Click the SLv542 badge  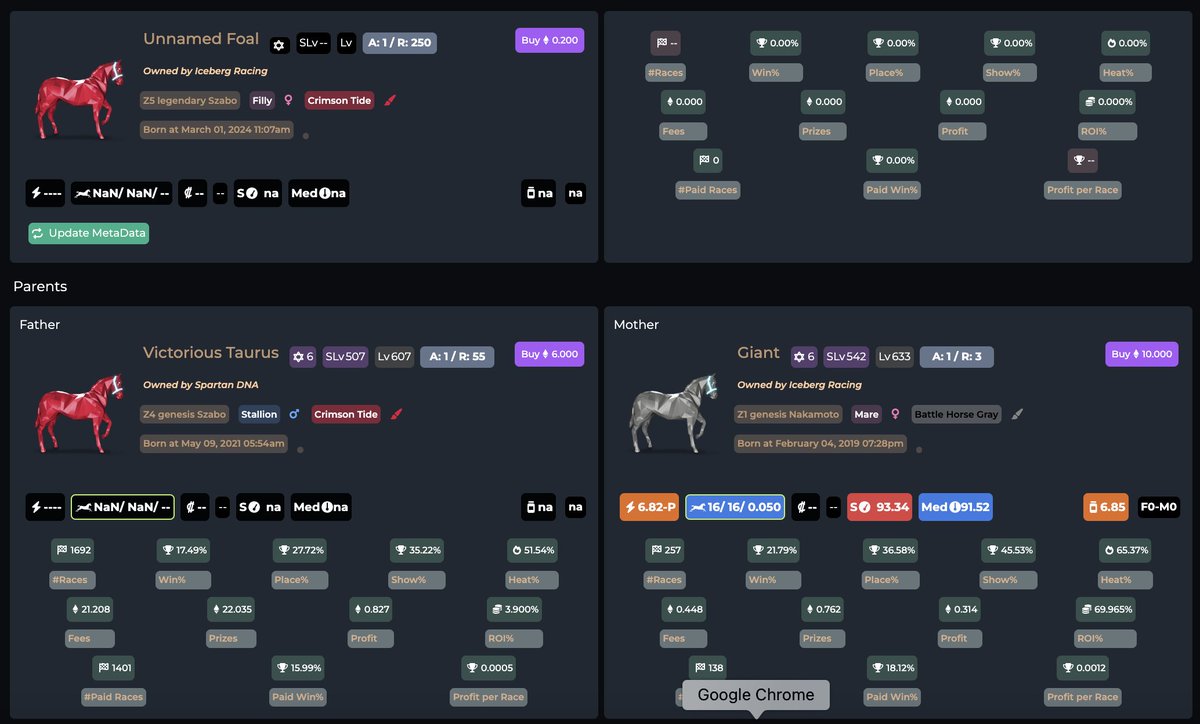click(846, 357)
